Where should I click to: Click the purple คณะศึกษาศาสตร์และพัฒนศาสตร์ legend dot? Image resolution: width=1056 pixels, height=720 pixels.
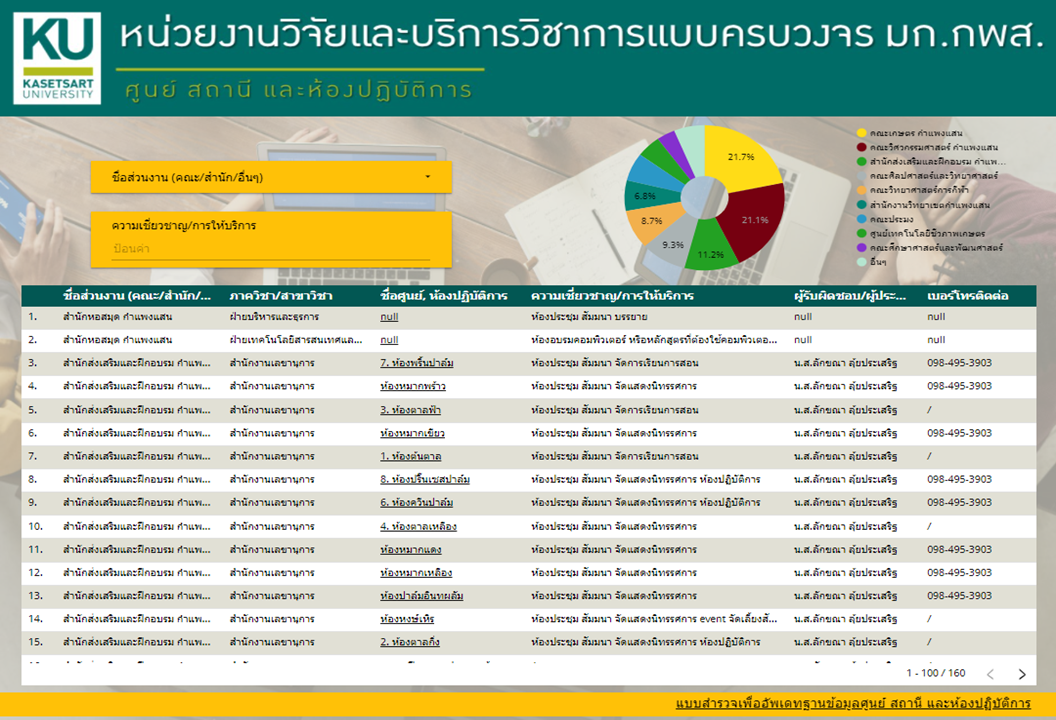pos(861,247)
